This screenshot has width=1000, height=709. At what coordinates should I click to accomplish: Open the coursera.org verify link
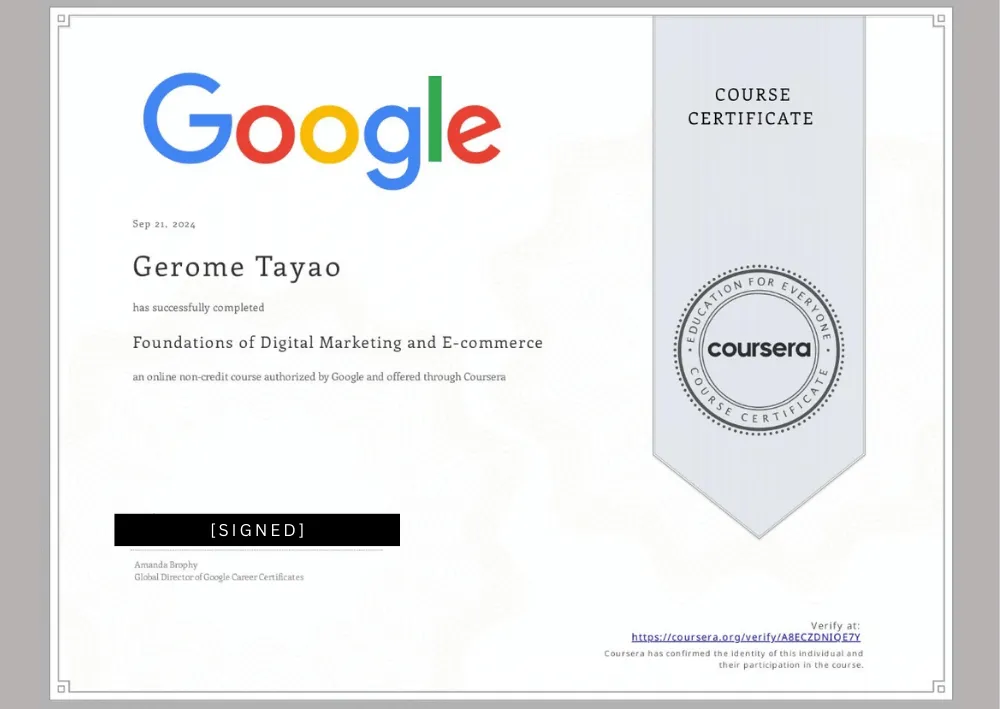745,637
